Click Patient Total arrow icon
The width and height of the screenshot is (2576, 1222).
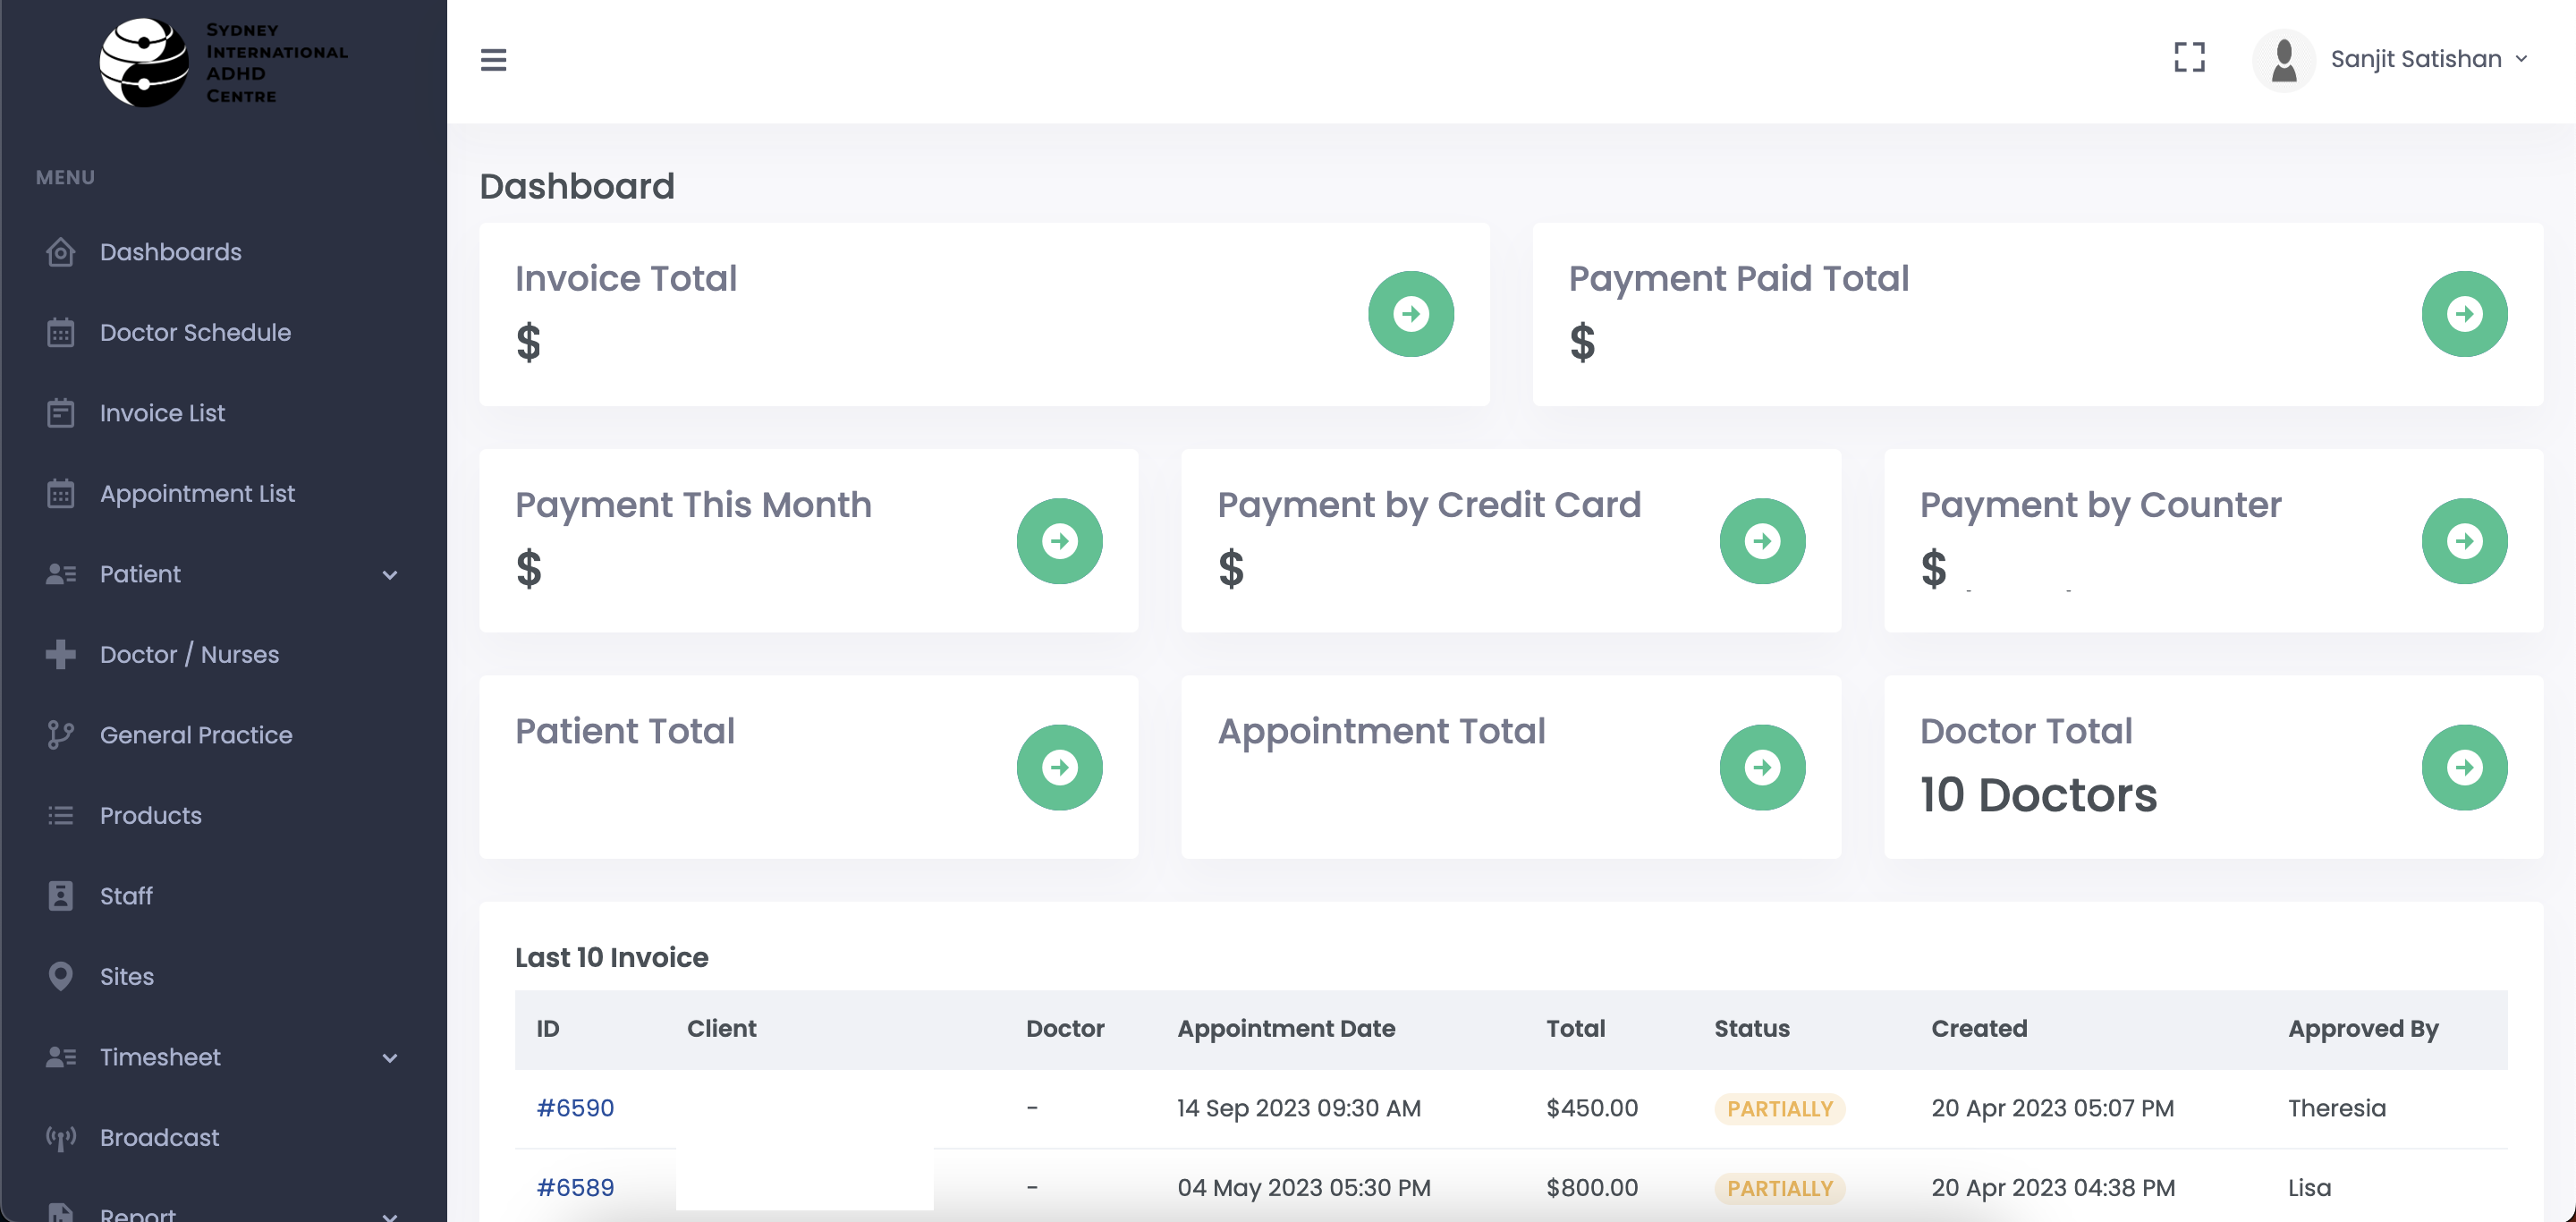[1059, 767]
